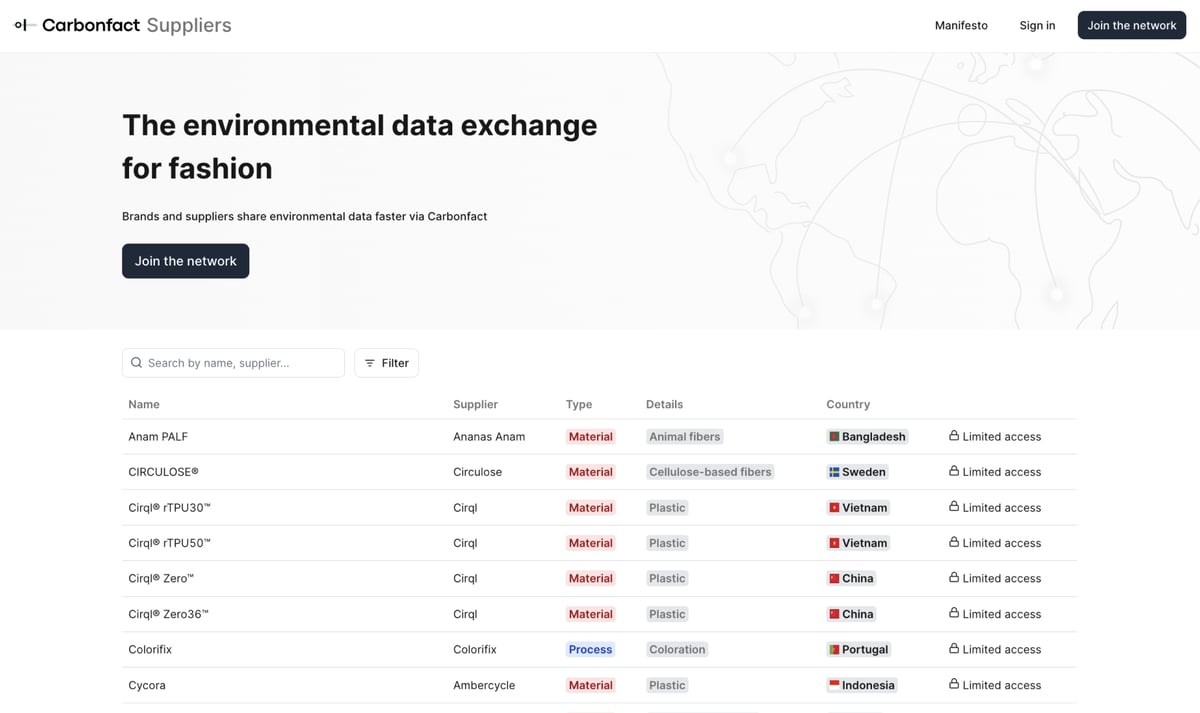Click the Material badge on Cycora row
The height and width of the screenshot is (713, 1200).
(x=590, y=685)
